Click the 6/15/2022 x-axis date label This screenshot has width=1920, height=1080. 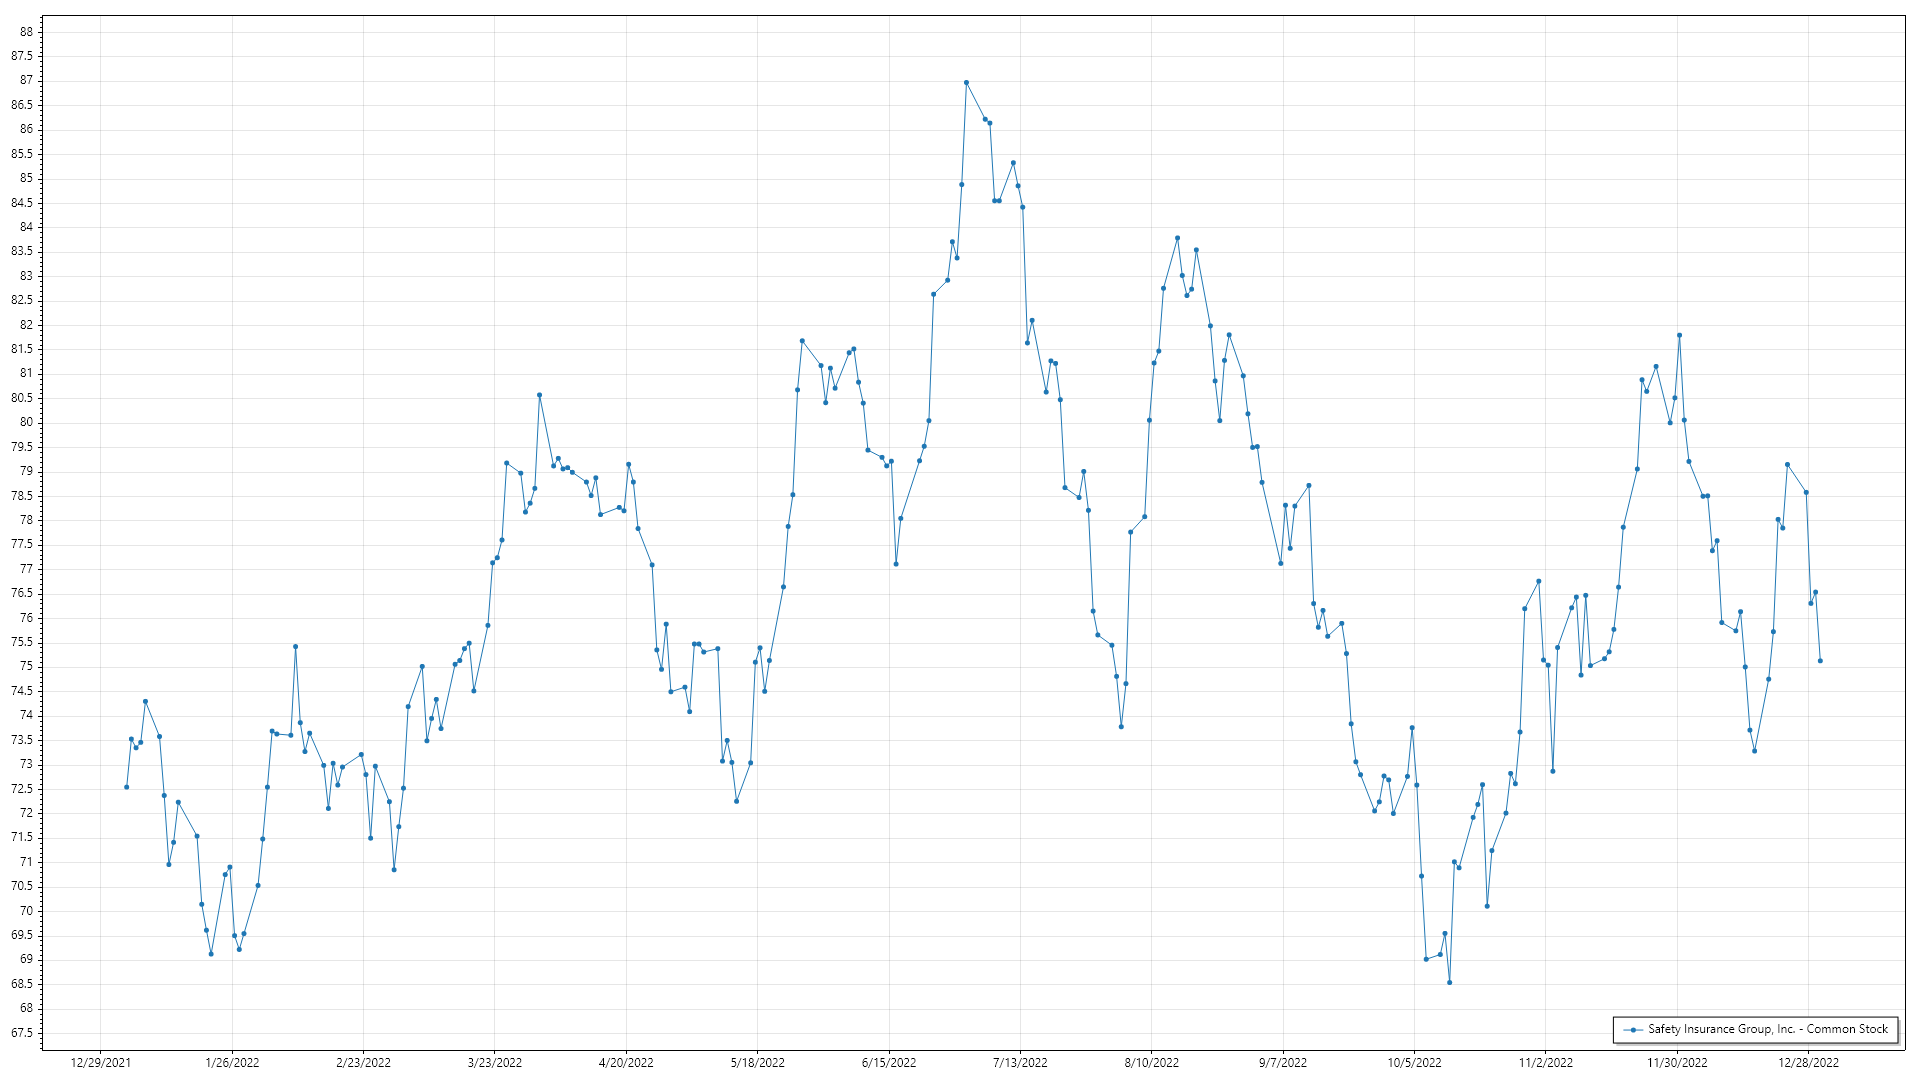(x=889, y=1063)
